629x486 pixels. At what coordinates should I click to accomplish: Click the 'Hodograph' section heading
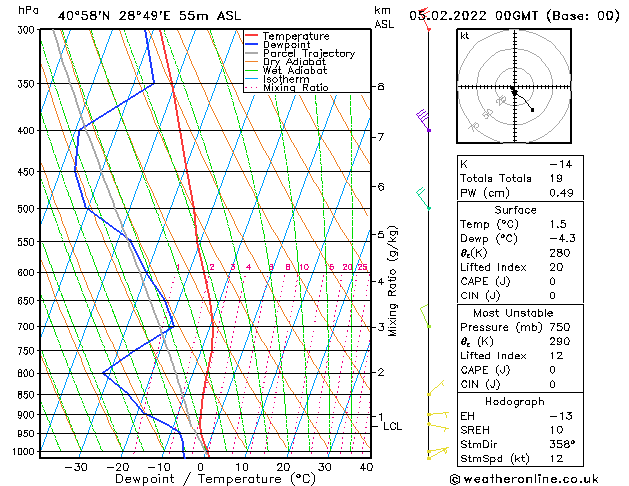pyautogui.click(x=515, y=401)
